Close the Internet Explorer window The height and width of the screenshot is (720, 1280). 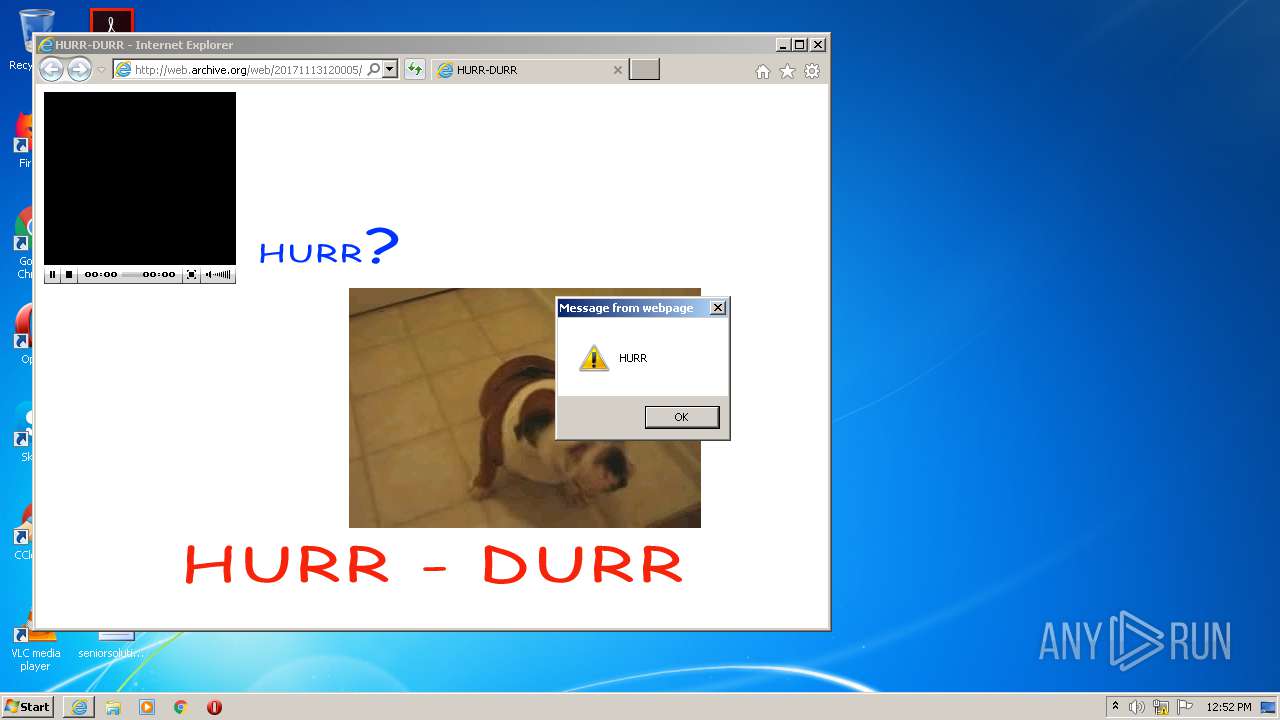(x=817, y=45)
